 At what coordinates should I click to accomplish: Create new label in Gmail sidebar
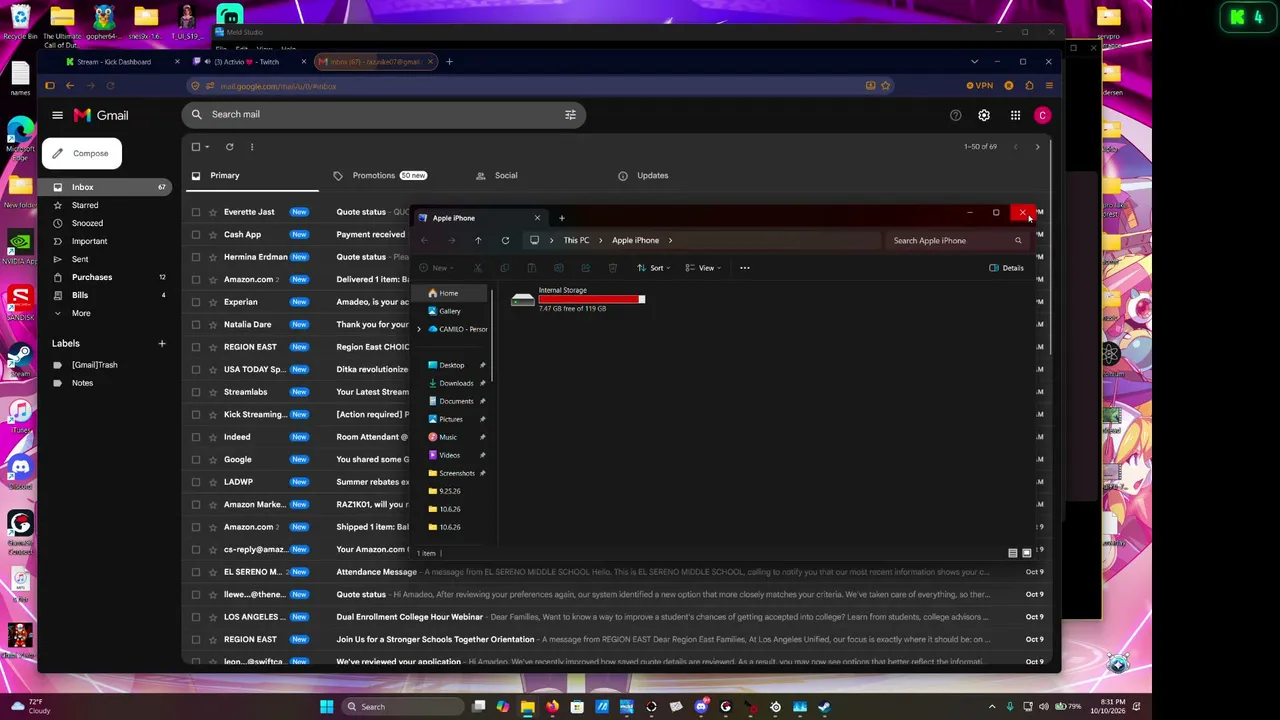pyautogui.click(x=162, y=344)
